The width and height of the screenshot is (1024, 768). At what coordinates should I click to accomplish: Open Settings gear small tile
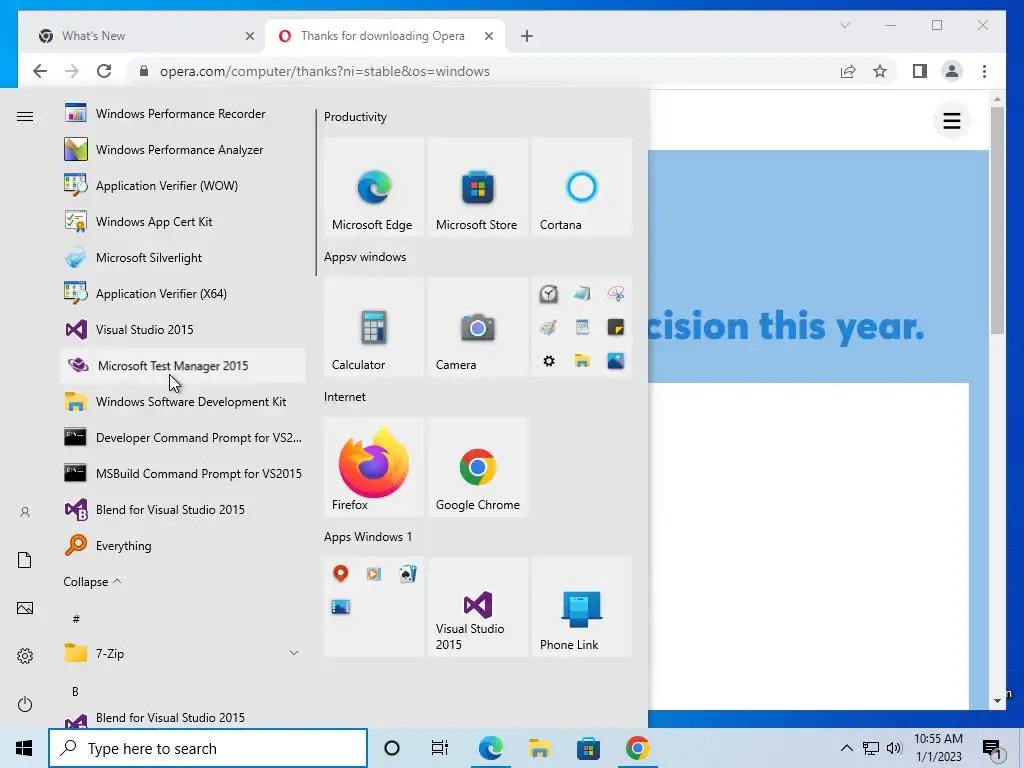(549, 360)
